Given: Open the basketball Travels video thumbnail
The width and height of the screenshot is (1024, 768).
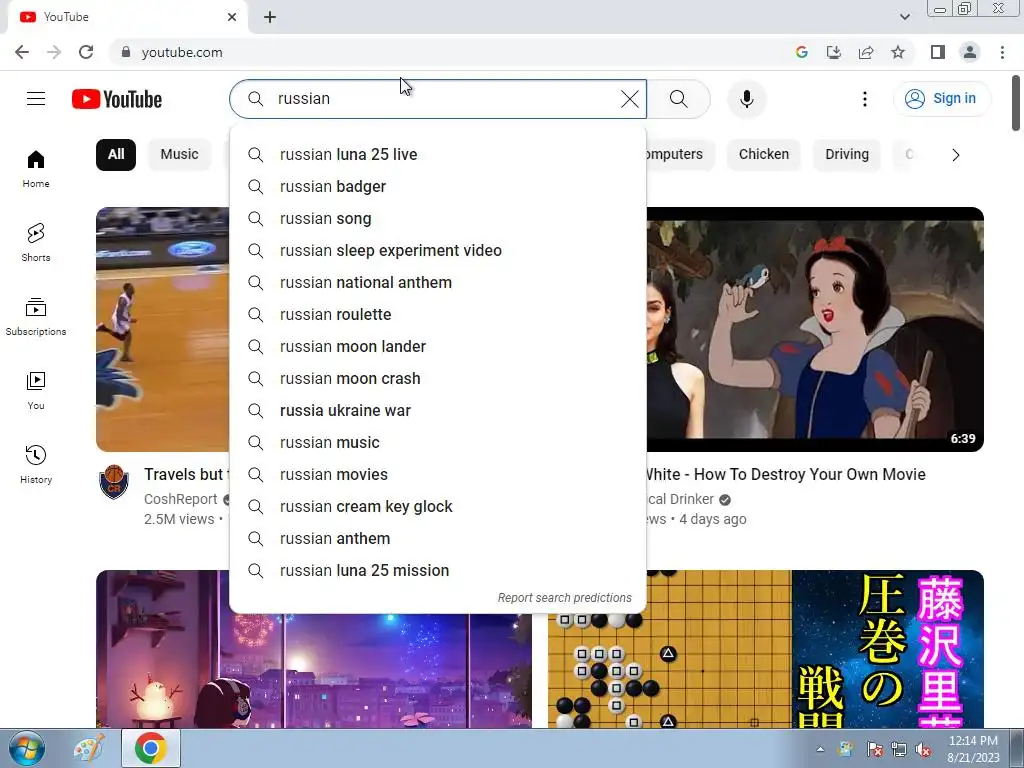Looking at the screenshot, I should pyautogui.click(x=163, y=329).
